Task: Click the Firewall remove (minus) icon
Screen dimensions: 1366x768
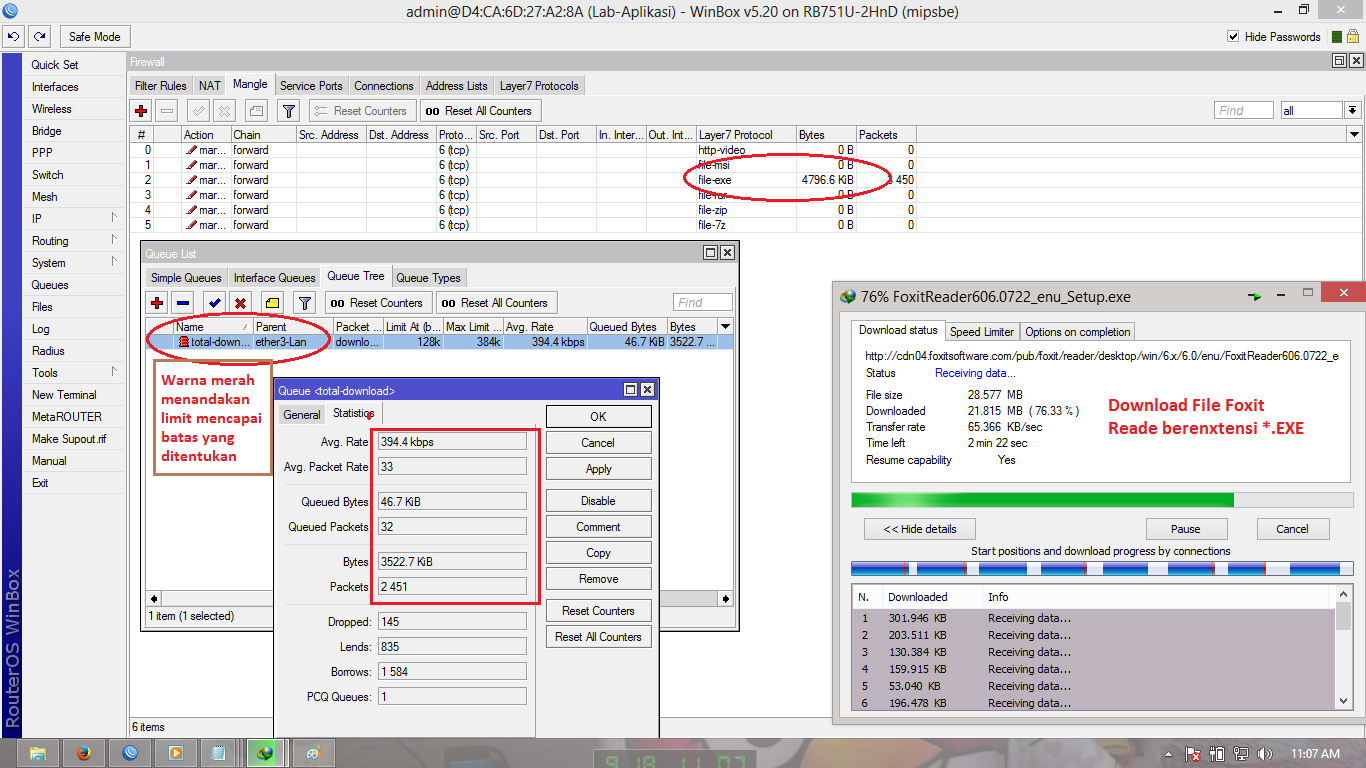Action: pyautogui.click(x=168, y=111)
